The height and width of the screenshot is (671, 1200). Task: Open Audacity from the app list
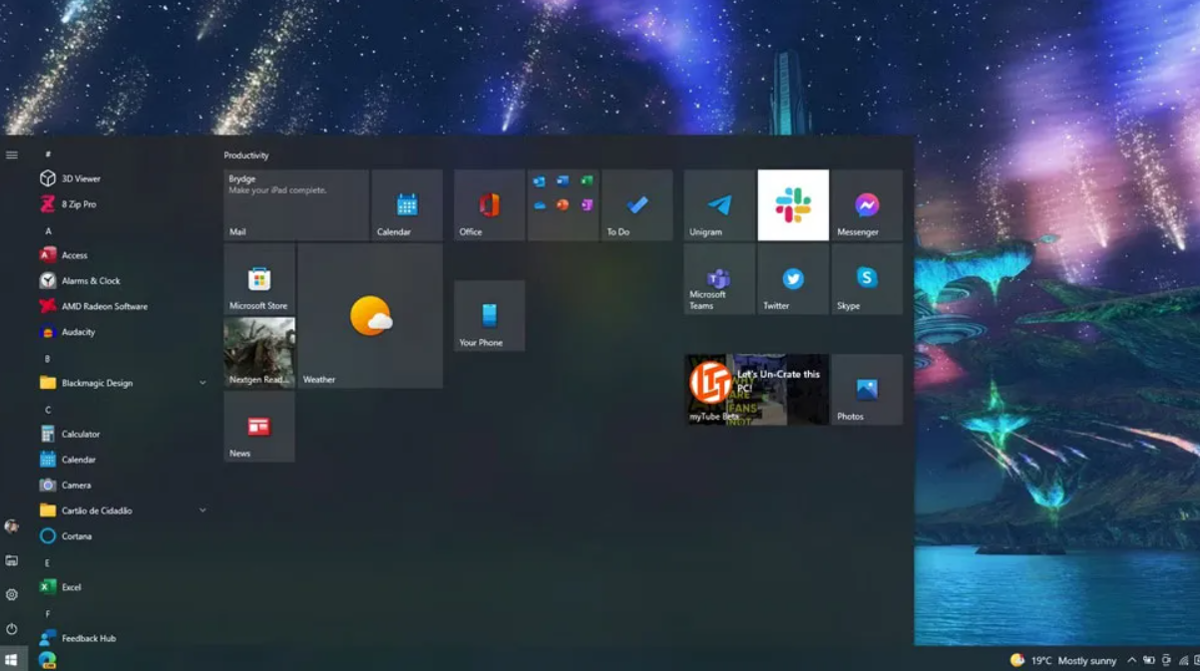78,332
